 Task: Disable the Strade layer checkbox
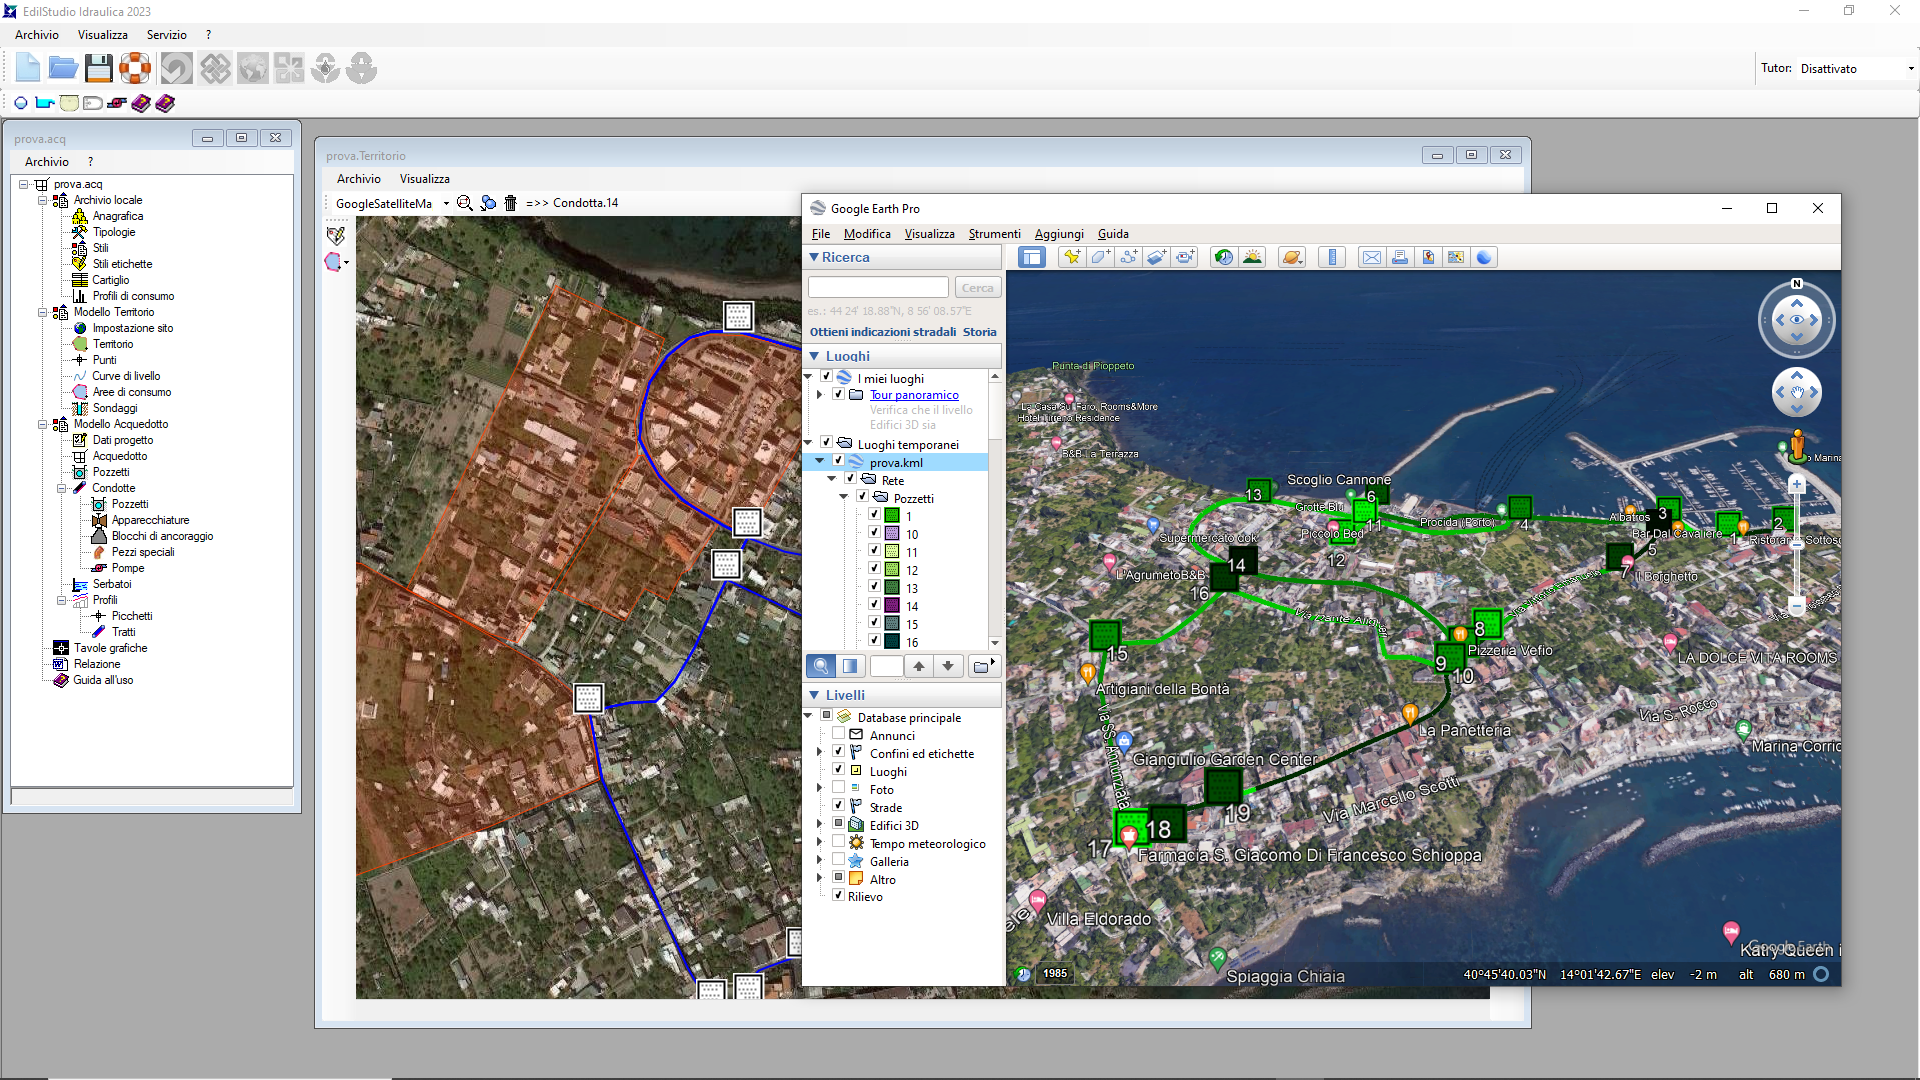tap(838, 806)
